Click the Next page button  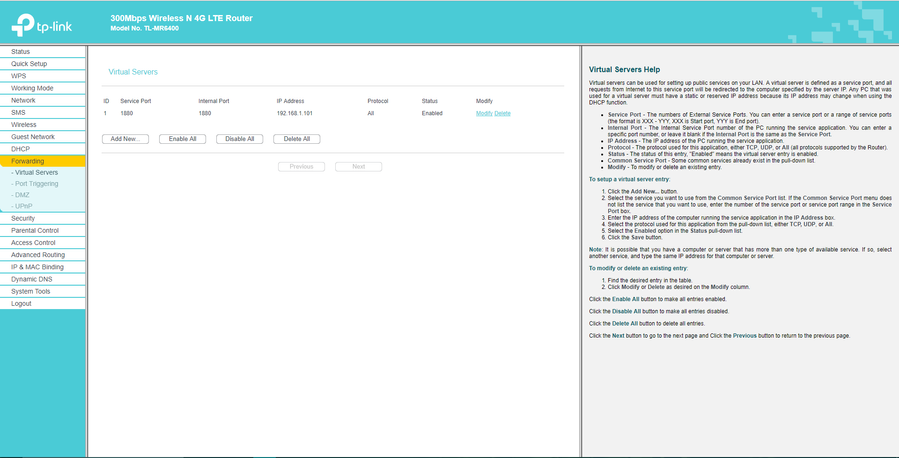tap(358, 167)
